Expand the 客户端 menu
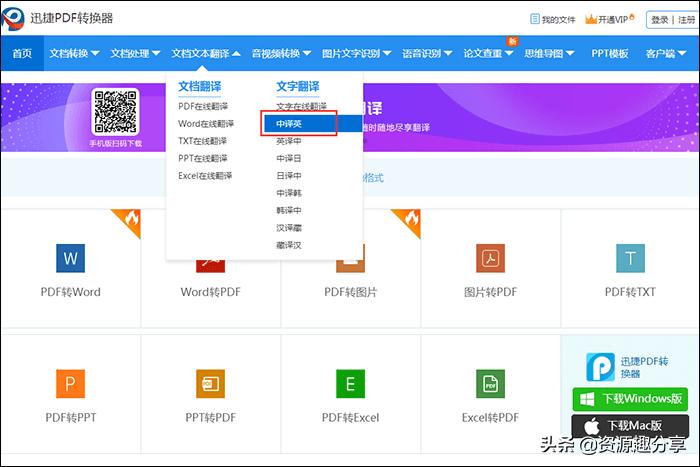Viewport: 700px width, 467px height. [666, 54]
